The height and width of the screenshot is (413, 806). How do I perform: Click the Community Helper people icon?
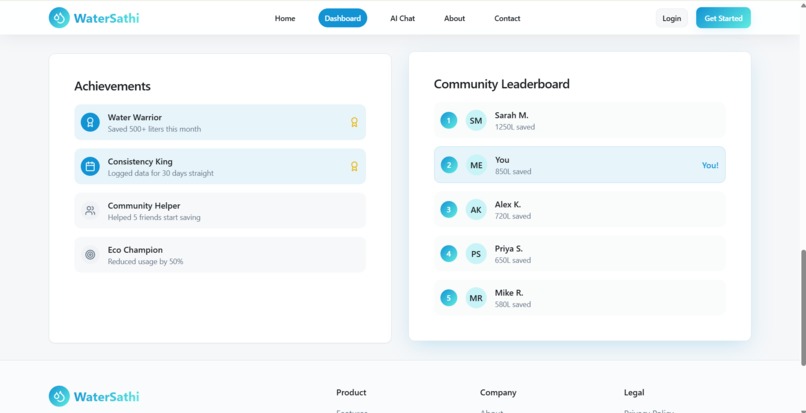coord(90,210)
